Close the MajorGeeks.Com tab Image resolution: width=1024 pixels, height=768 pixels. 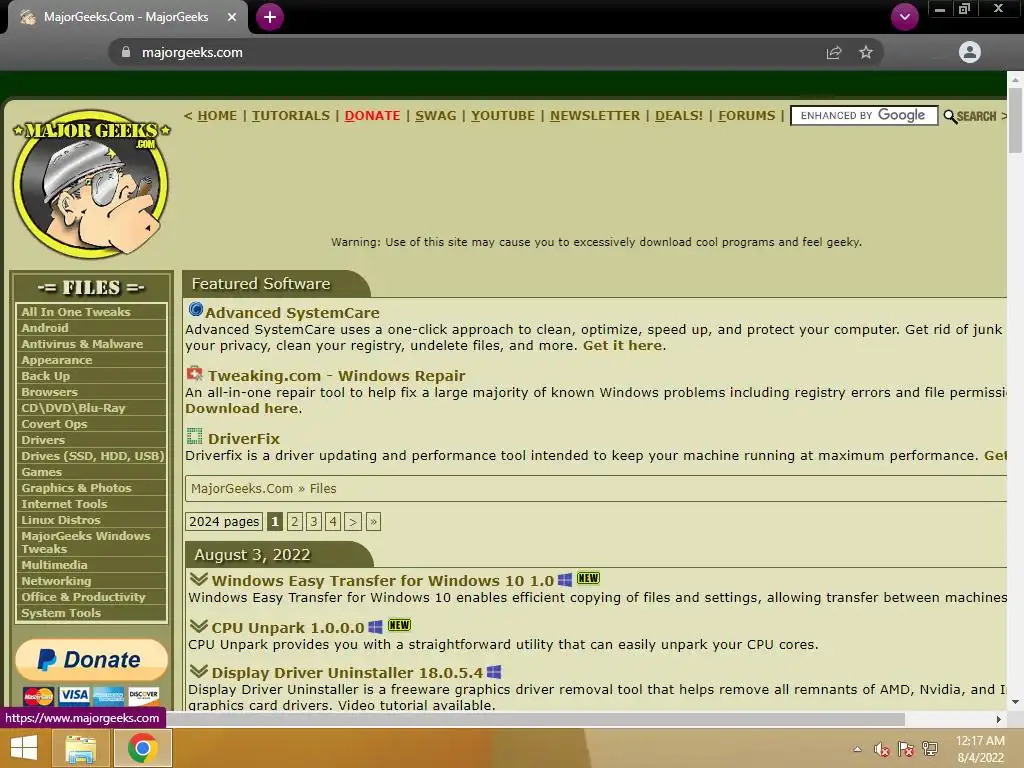pos(232,17)
